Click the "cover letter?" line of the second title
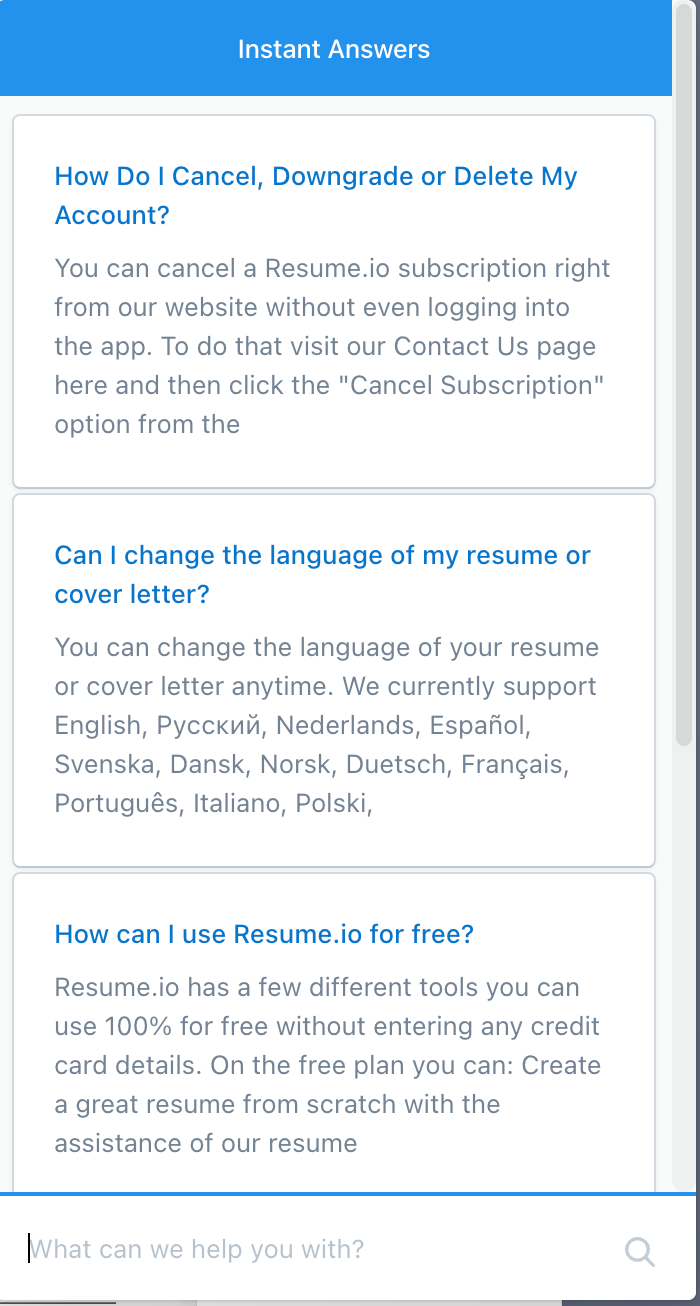 pyautogui.click(x=132, y=594)
